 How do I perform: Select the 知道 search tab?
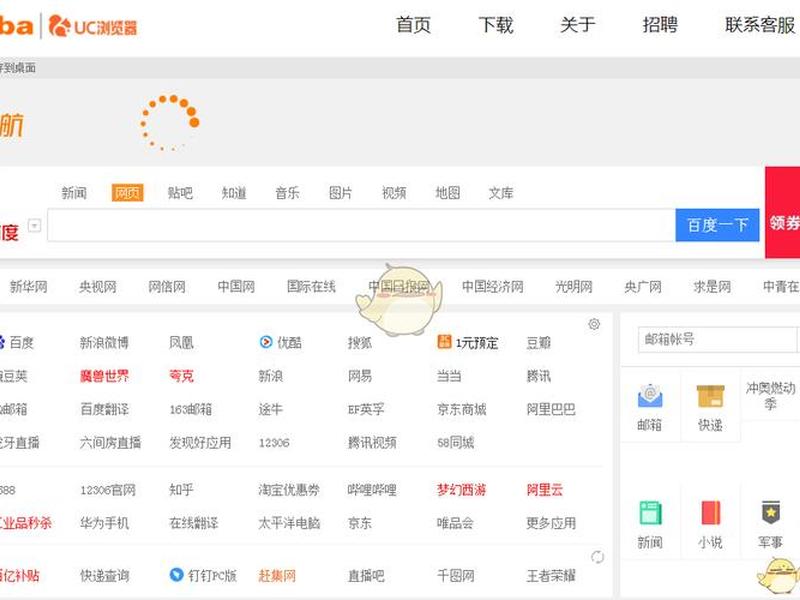tap(234, 193)
